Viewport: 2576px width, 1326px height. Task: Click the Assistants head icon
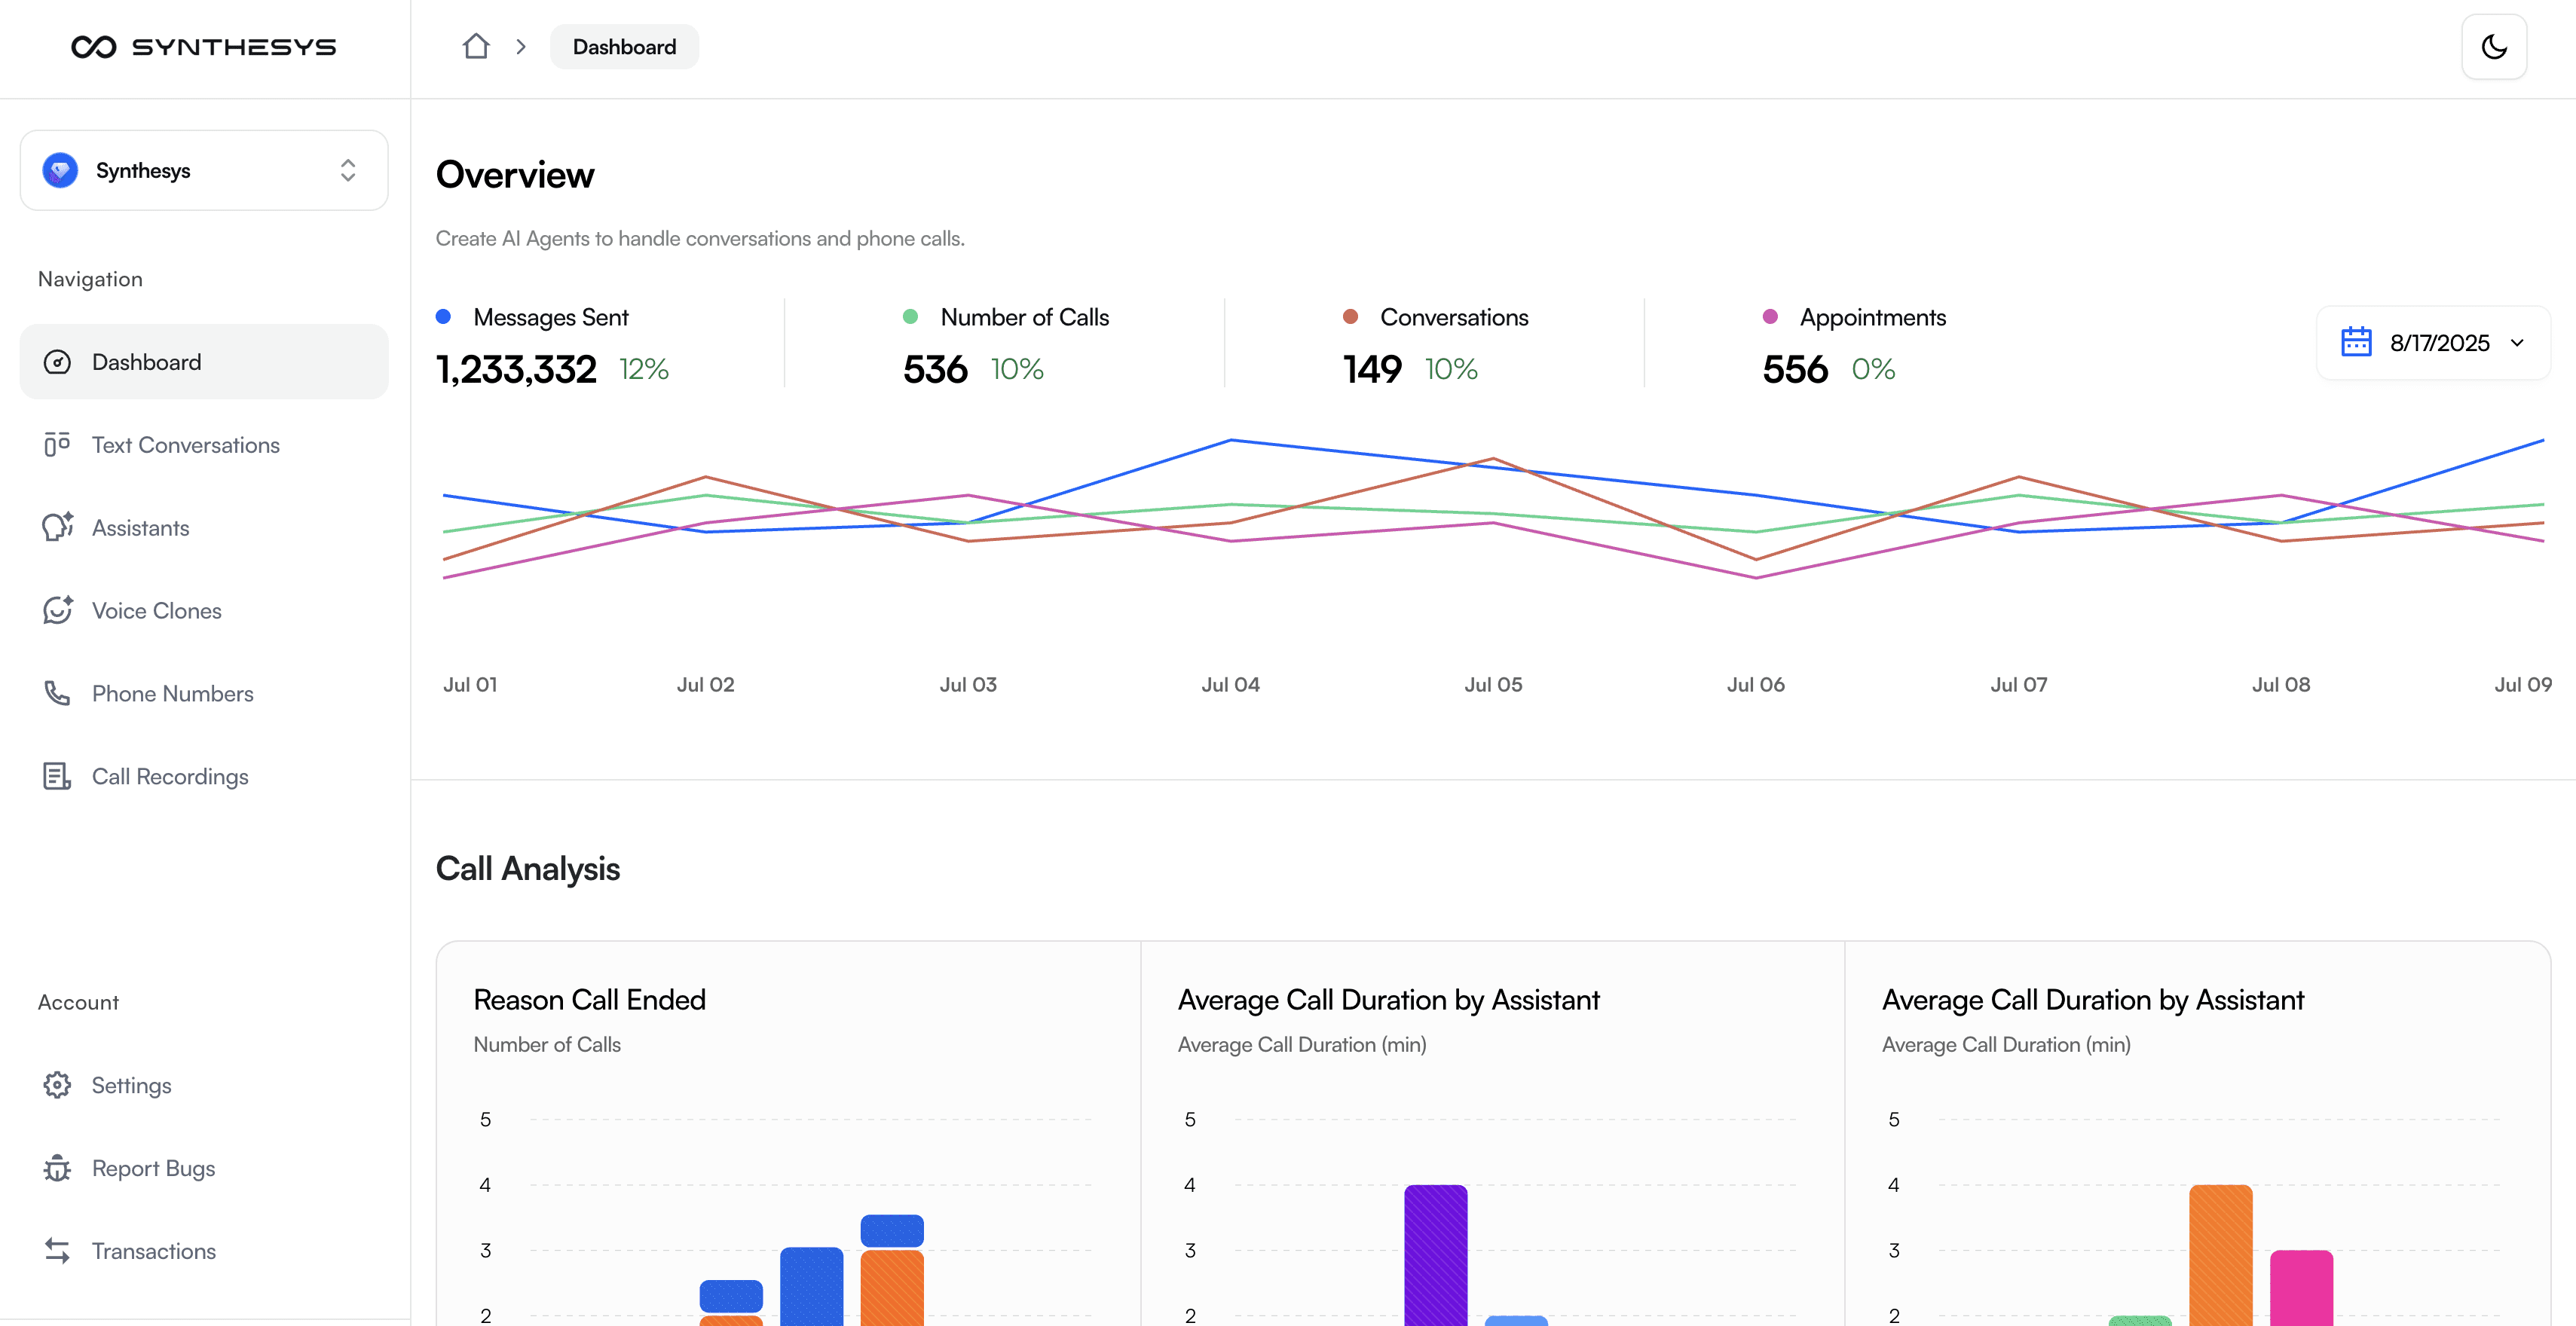click(57, 527)
